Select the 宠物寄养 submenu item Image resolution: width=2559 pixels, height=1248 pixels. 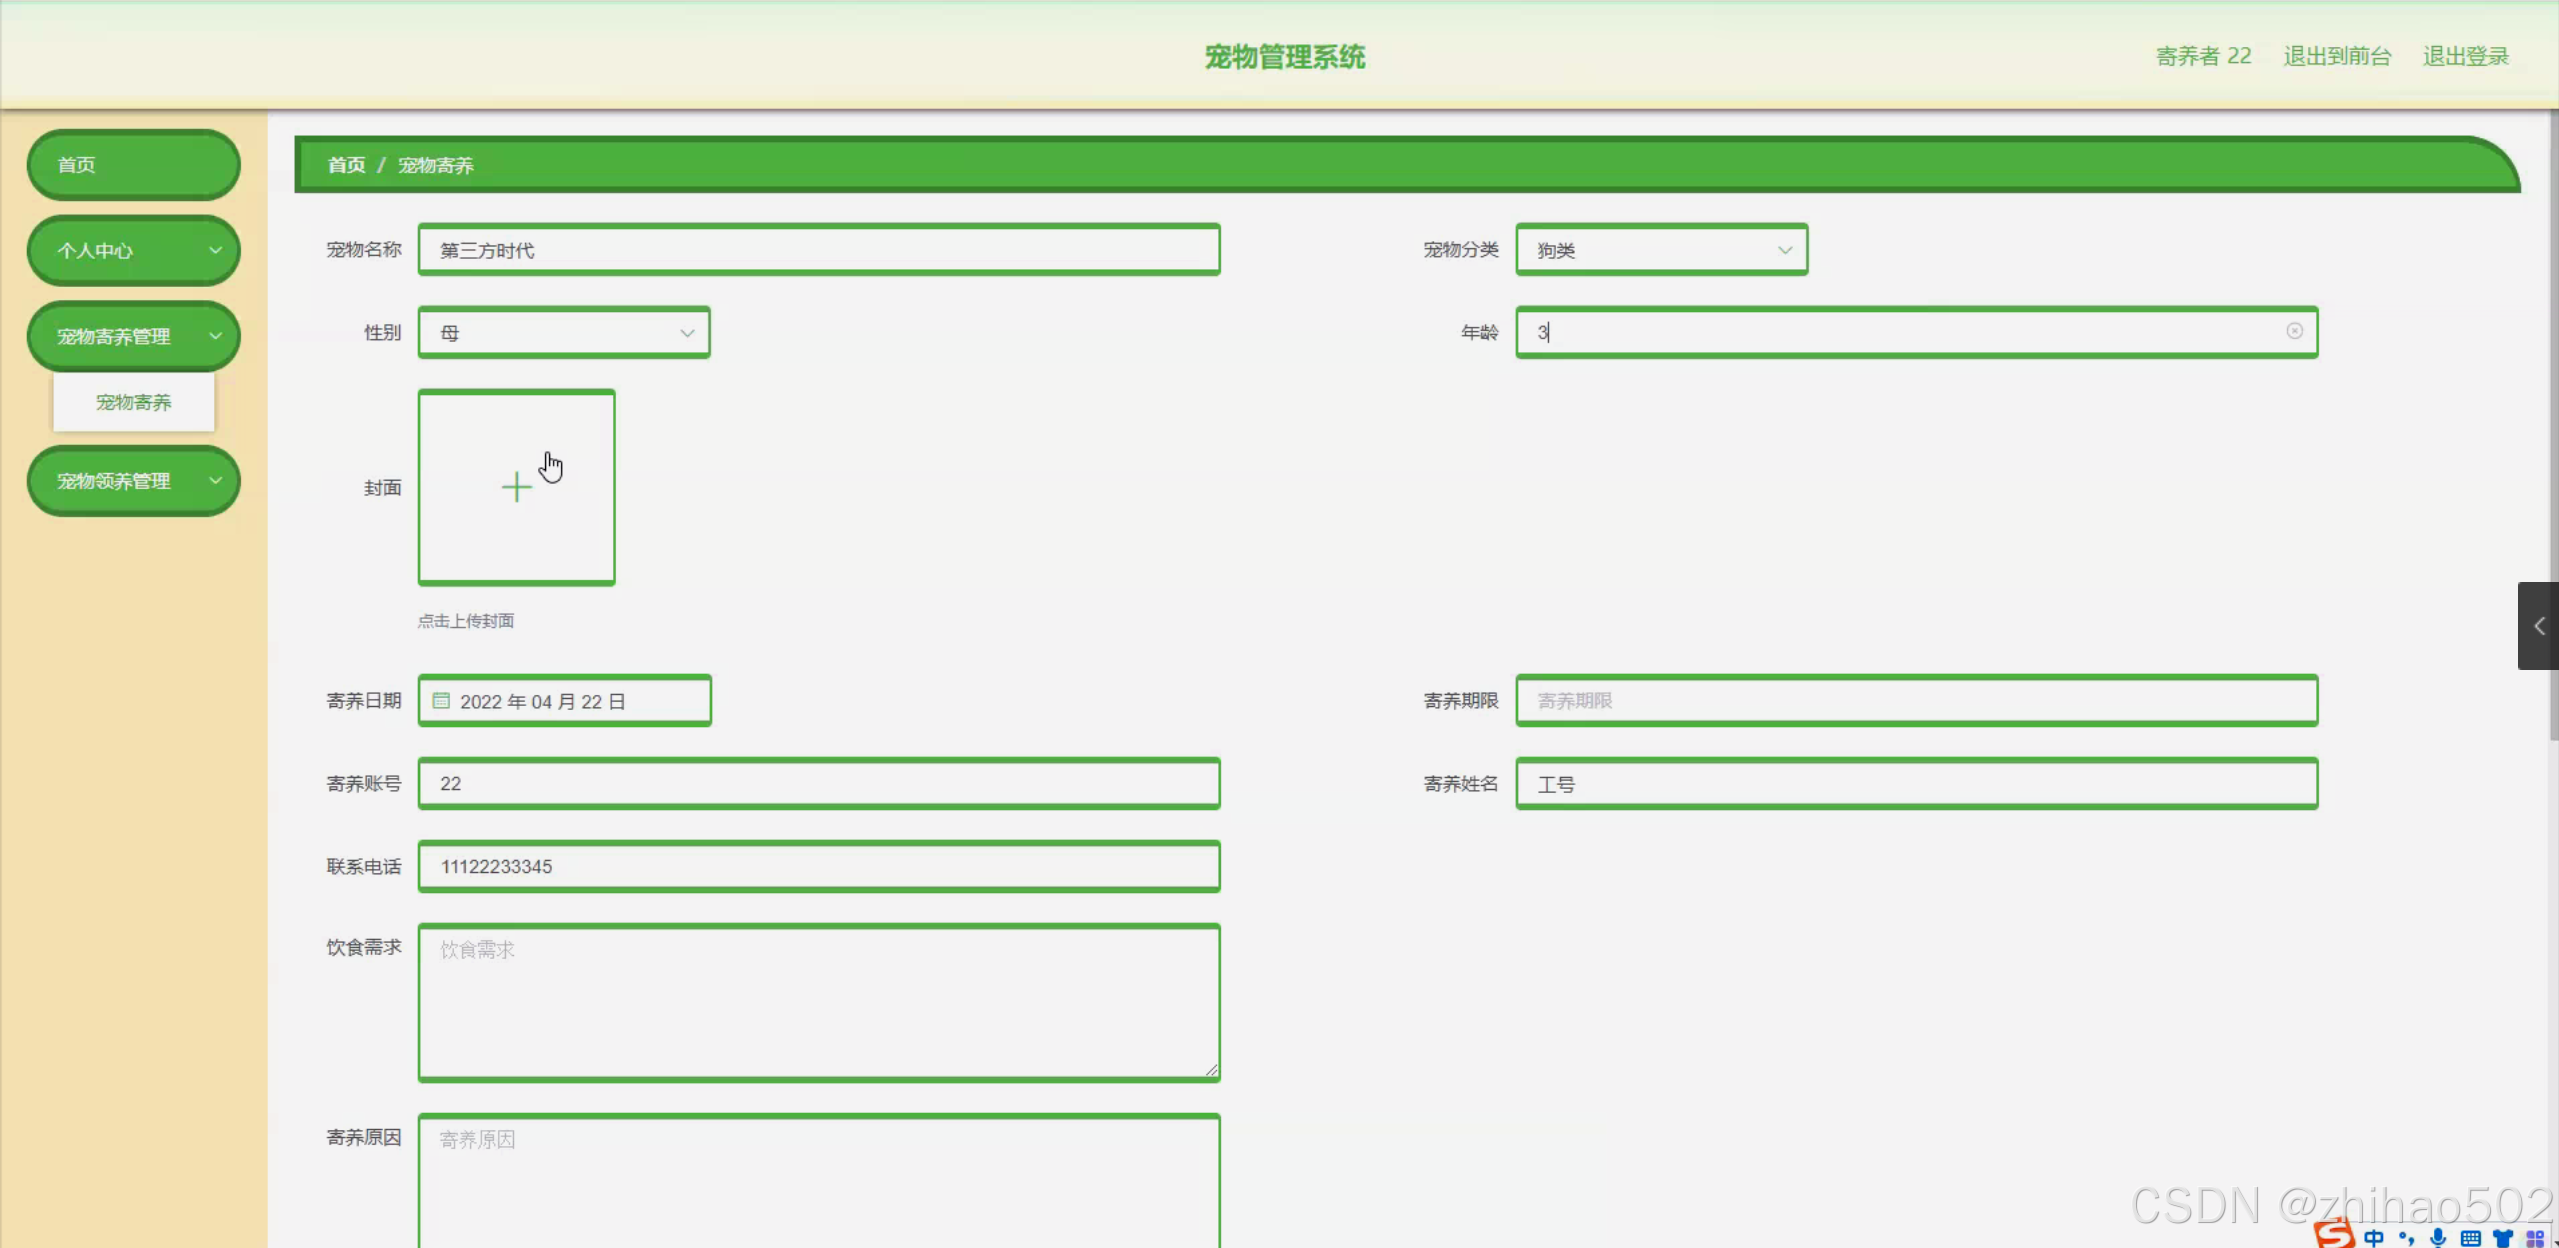pos(133,402)
